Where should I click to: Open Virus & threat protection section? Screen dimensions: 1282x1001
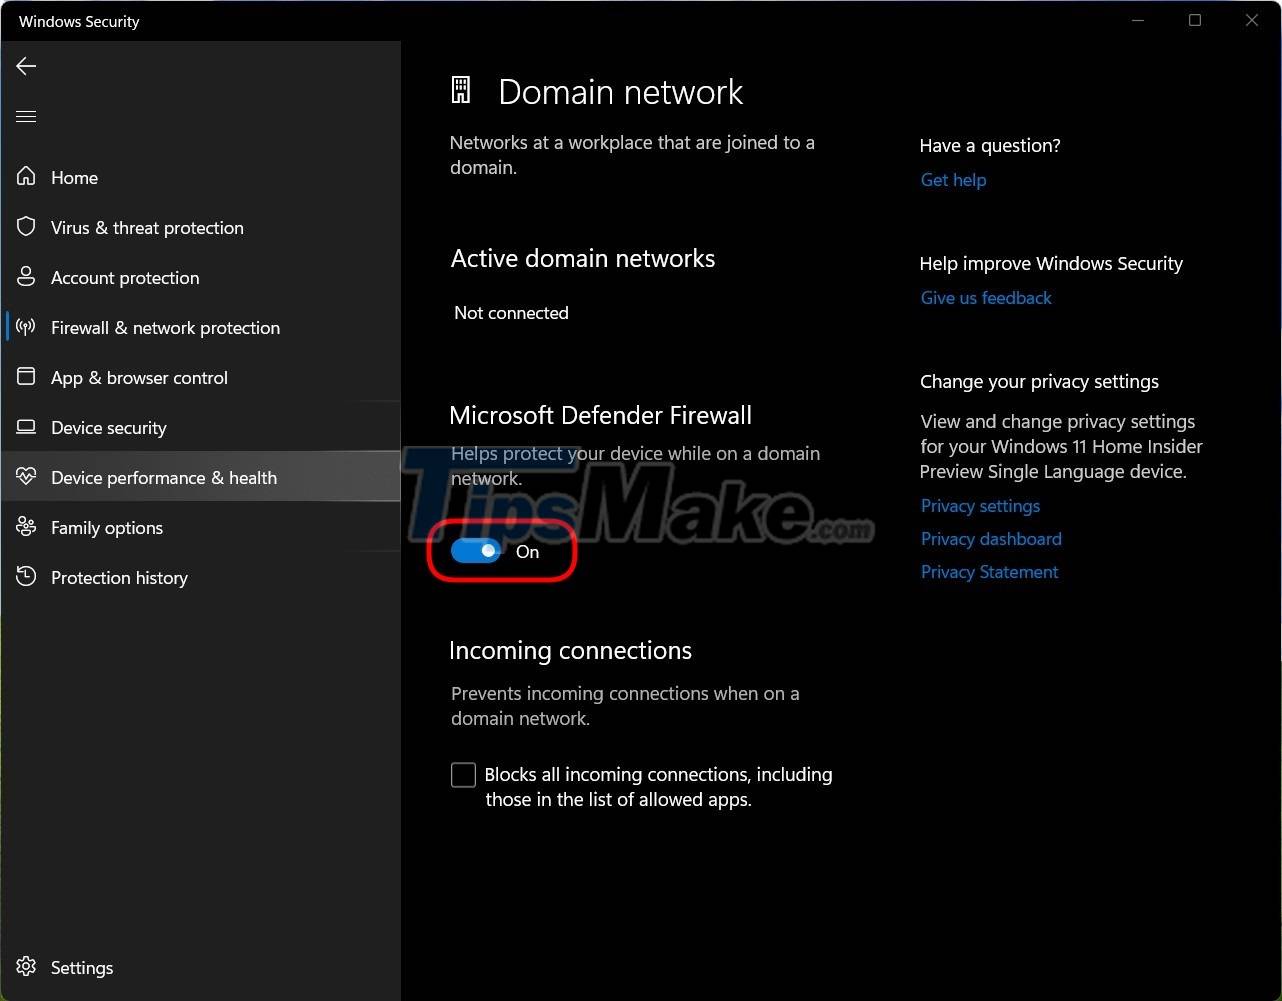point(200,227)
